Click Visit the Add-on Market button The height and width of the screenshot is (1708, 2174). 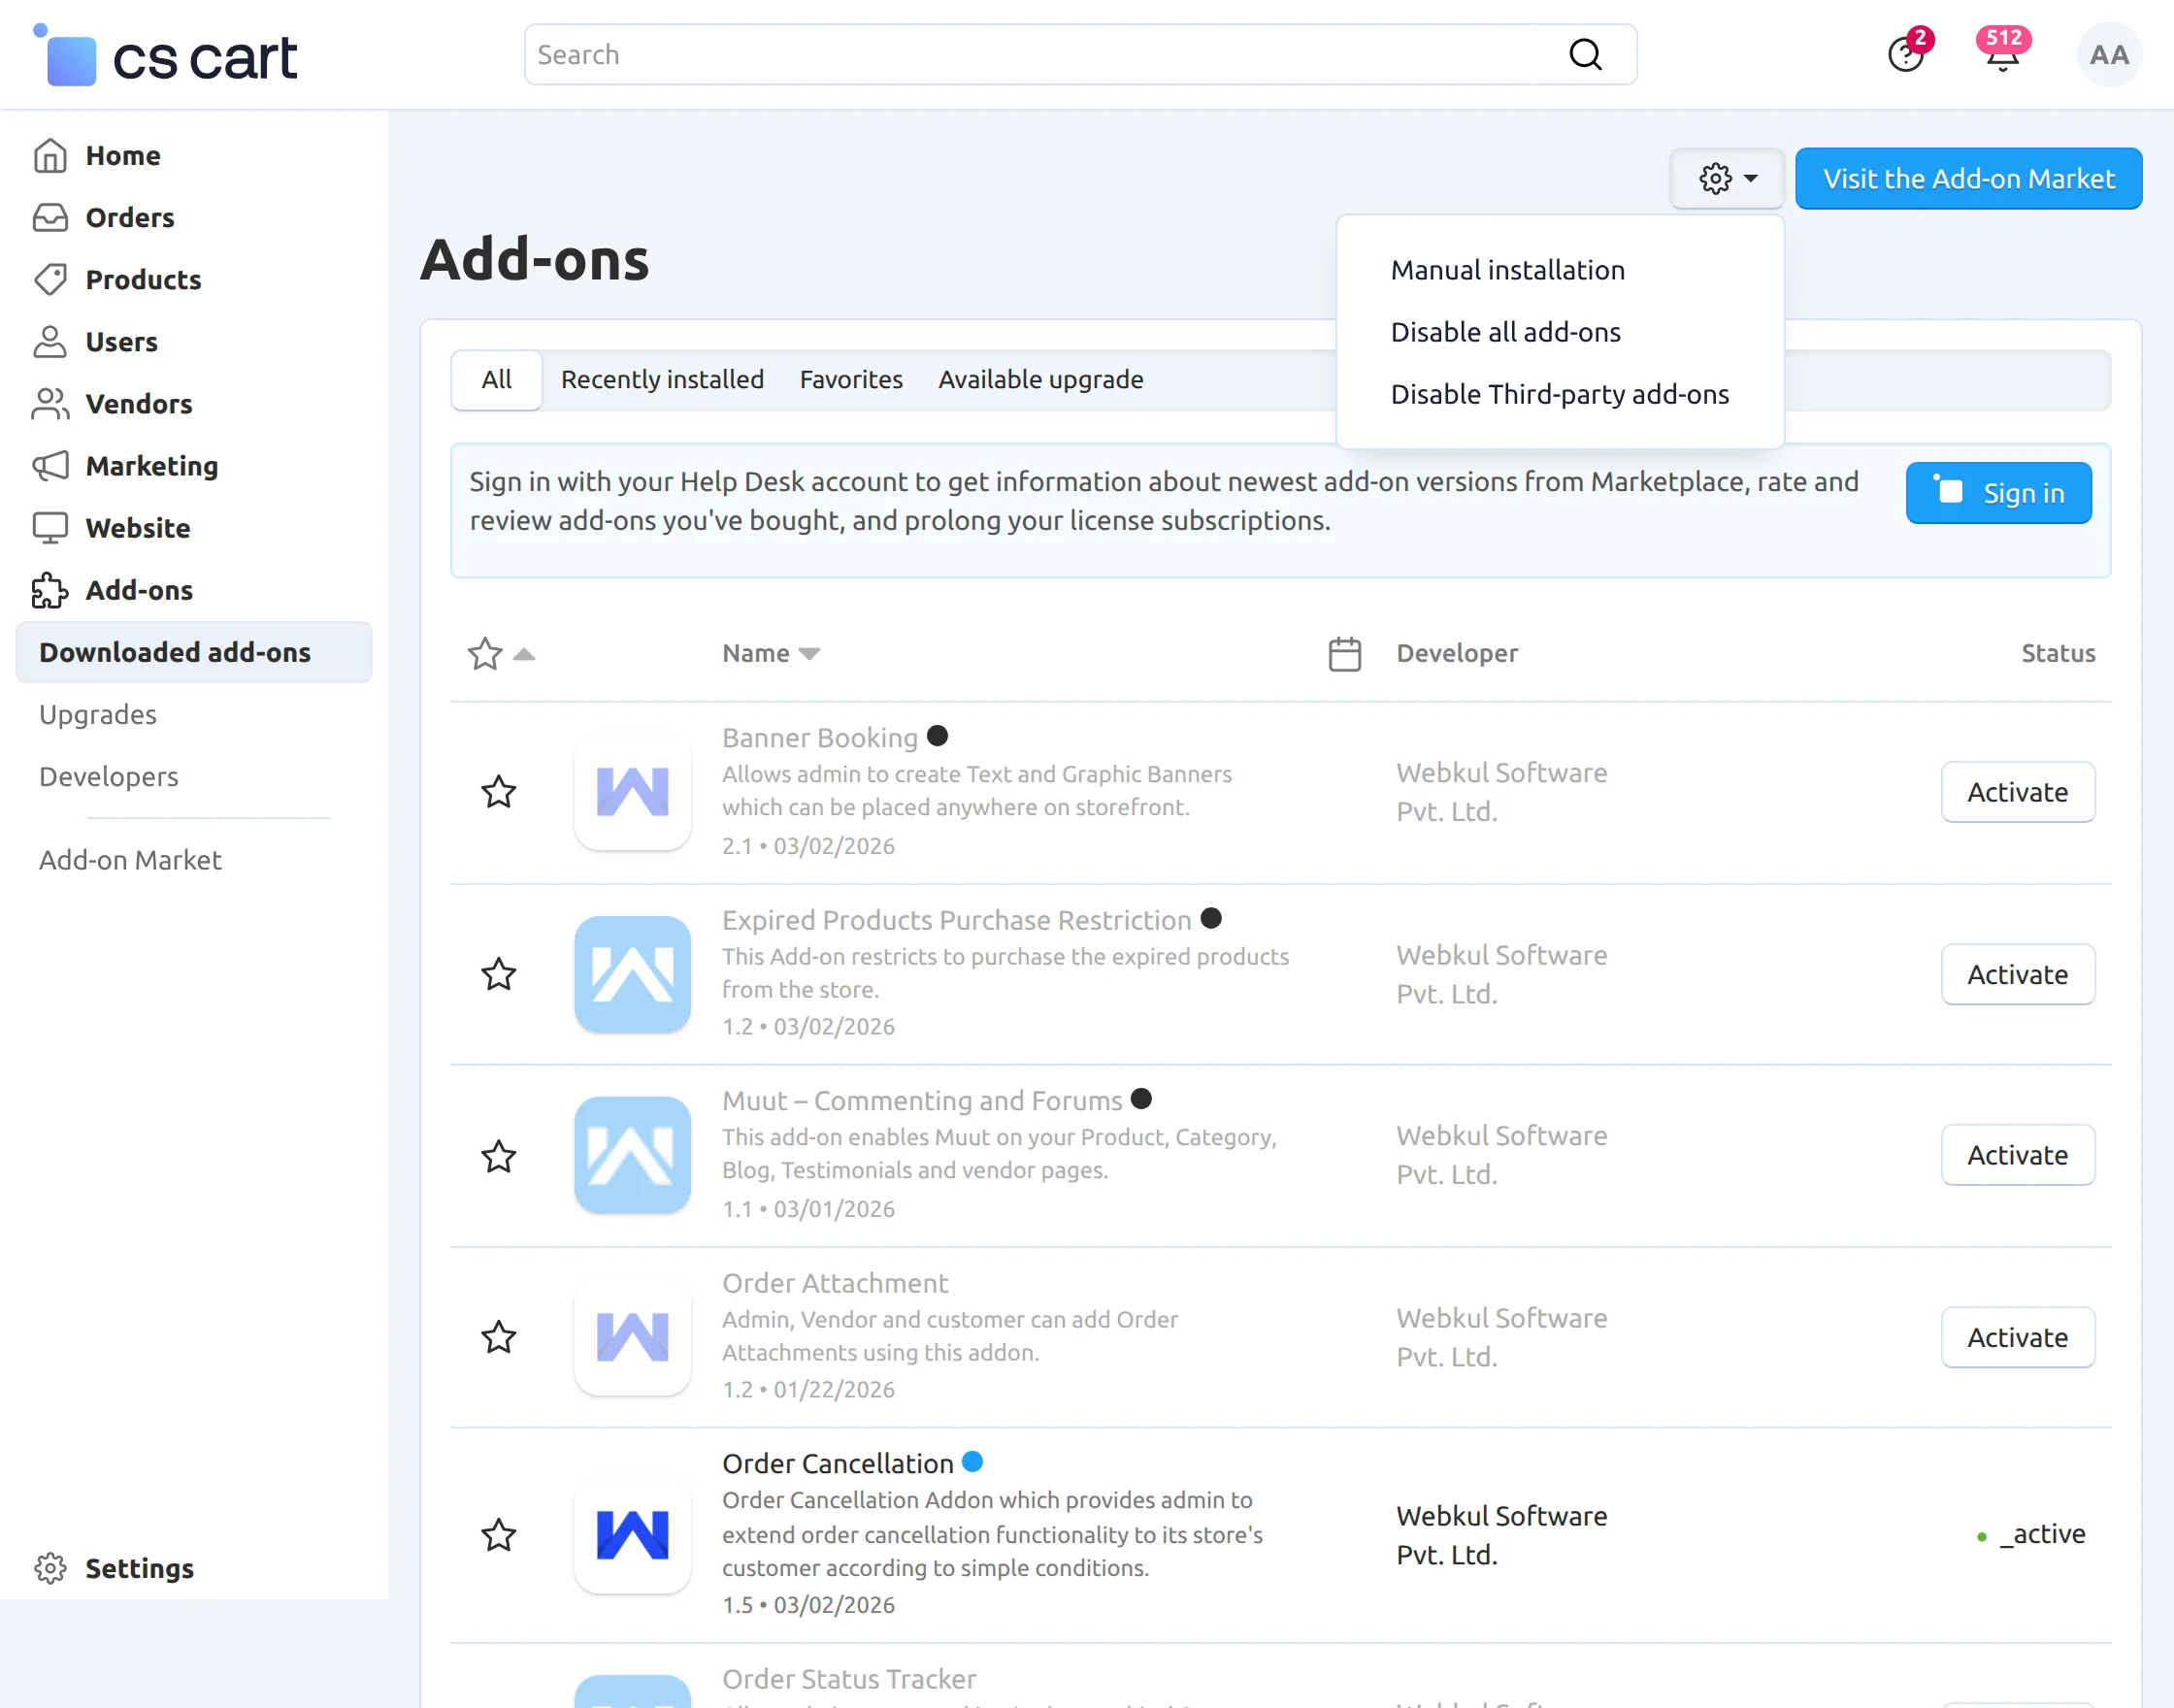[1968, 179]
